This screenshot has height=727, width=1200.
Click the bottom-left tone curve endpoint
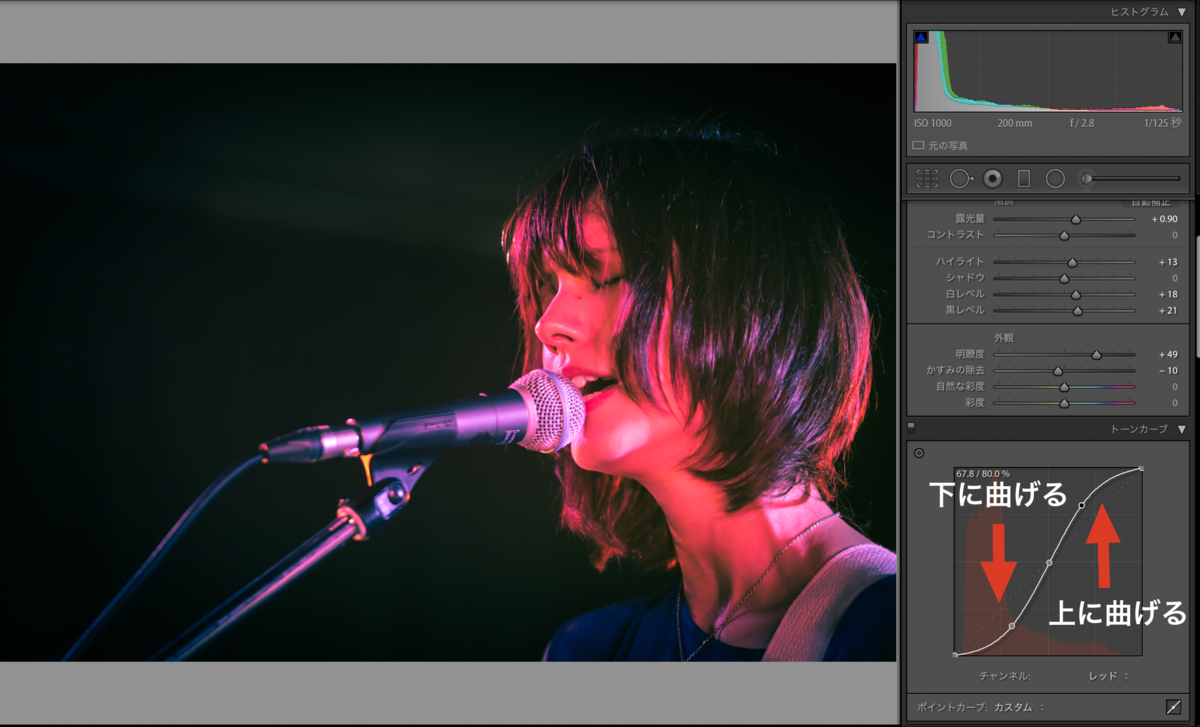(x=957, y=654)
